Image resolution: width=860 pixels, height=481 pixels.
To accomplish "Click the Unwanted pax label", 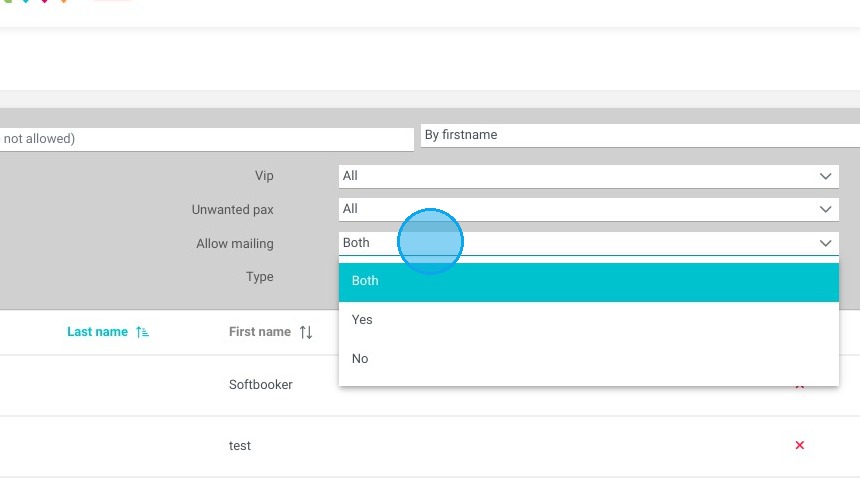I will coord(233,210).
